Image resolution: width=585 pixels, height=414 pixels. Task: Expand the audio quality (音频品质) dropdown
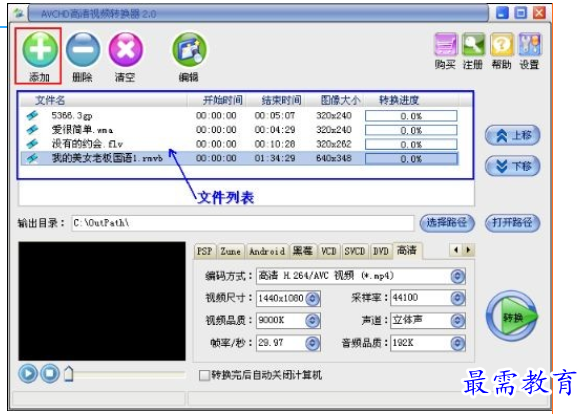click(457, 343)
